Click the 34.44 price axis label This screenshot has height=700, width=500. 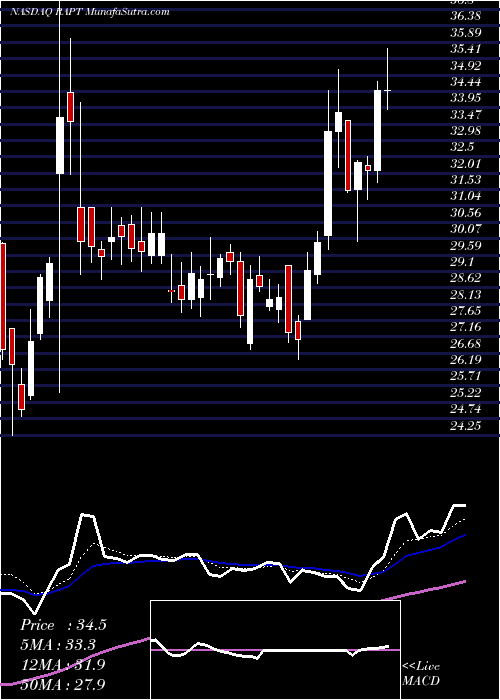466,82
